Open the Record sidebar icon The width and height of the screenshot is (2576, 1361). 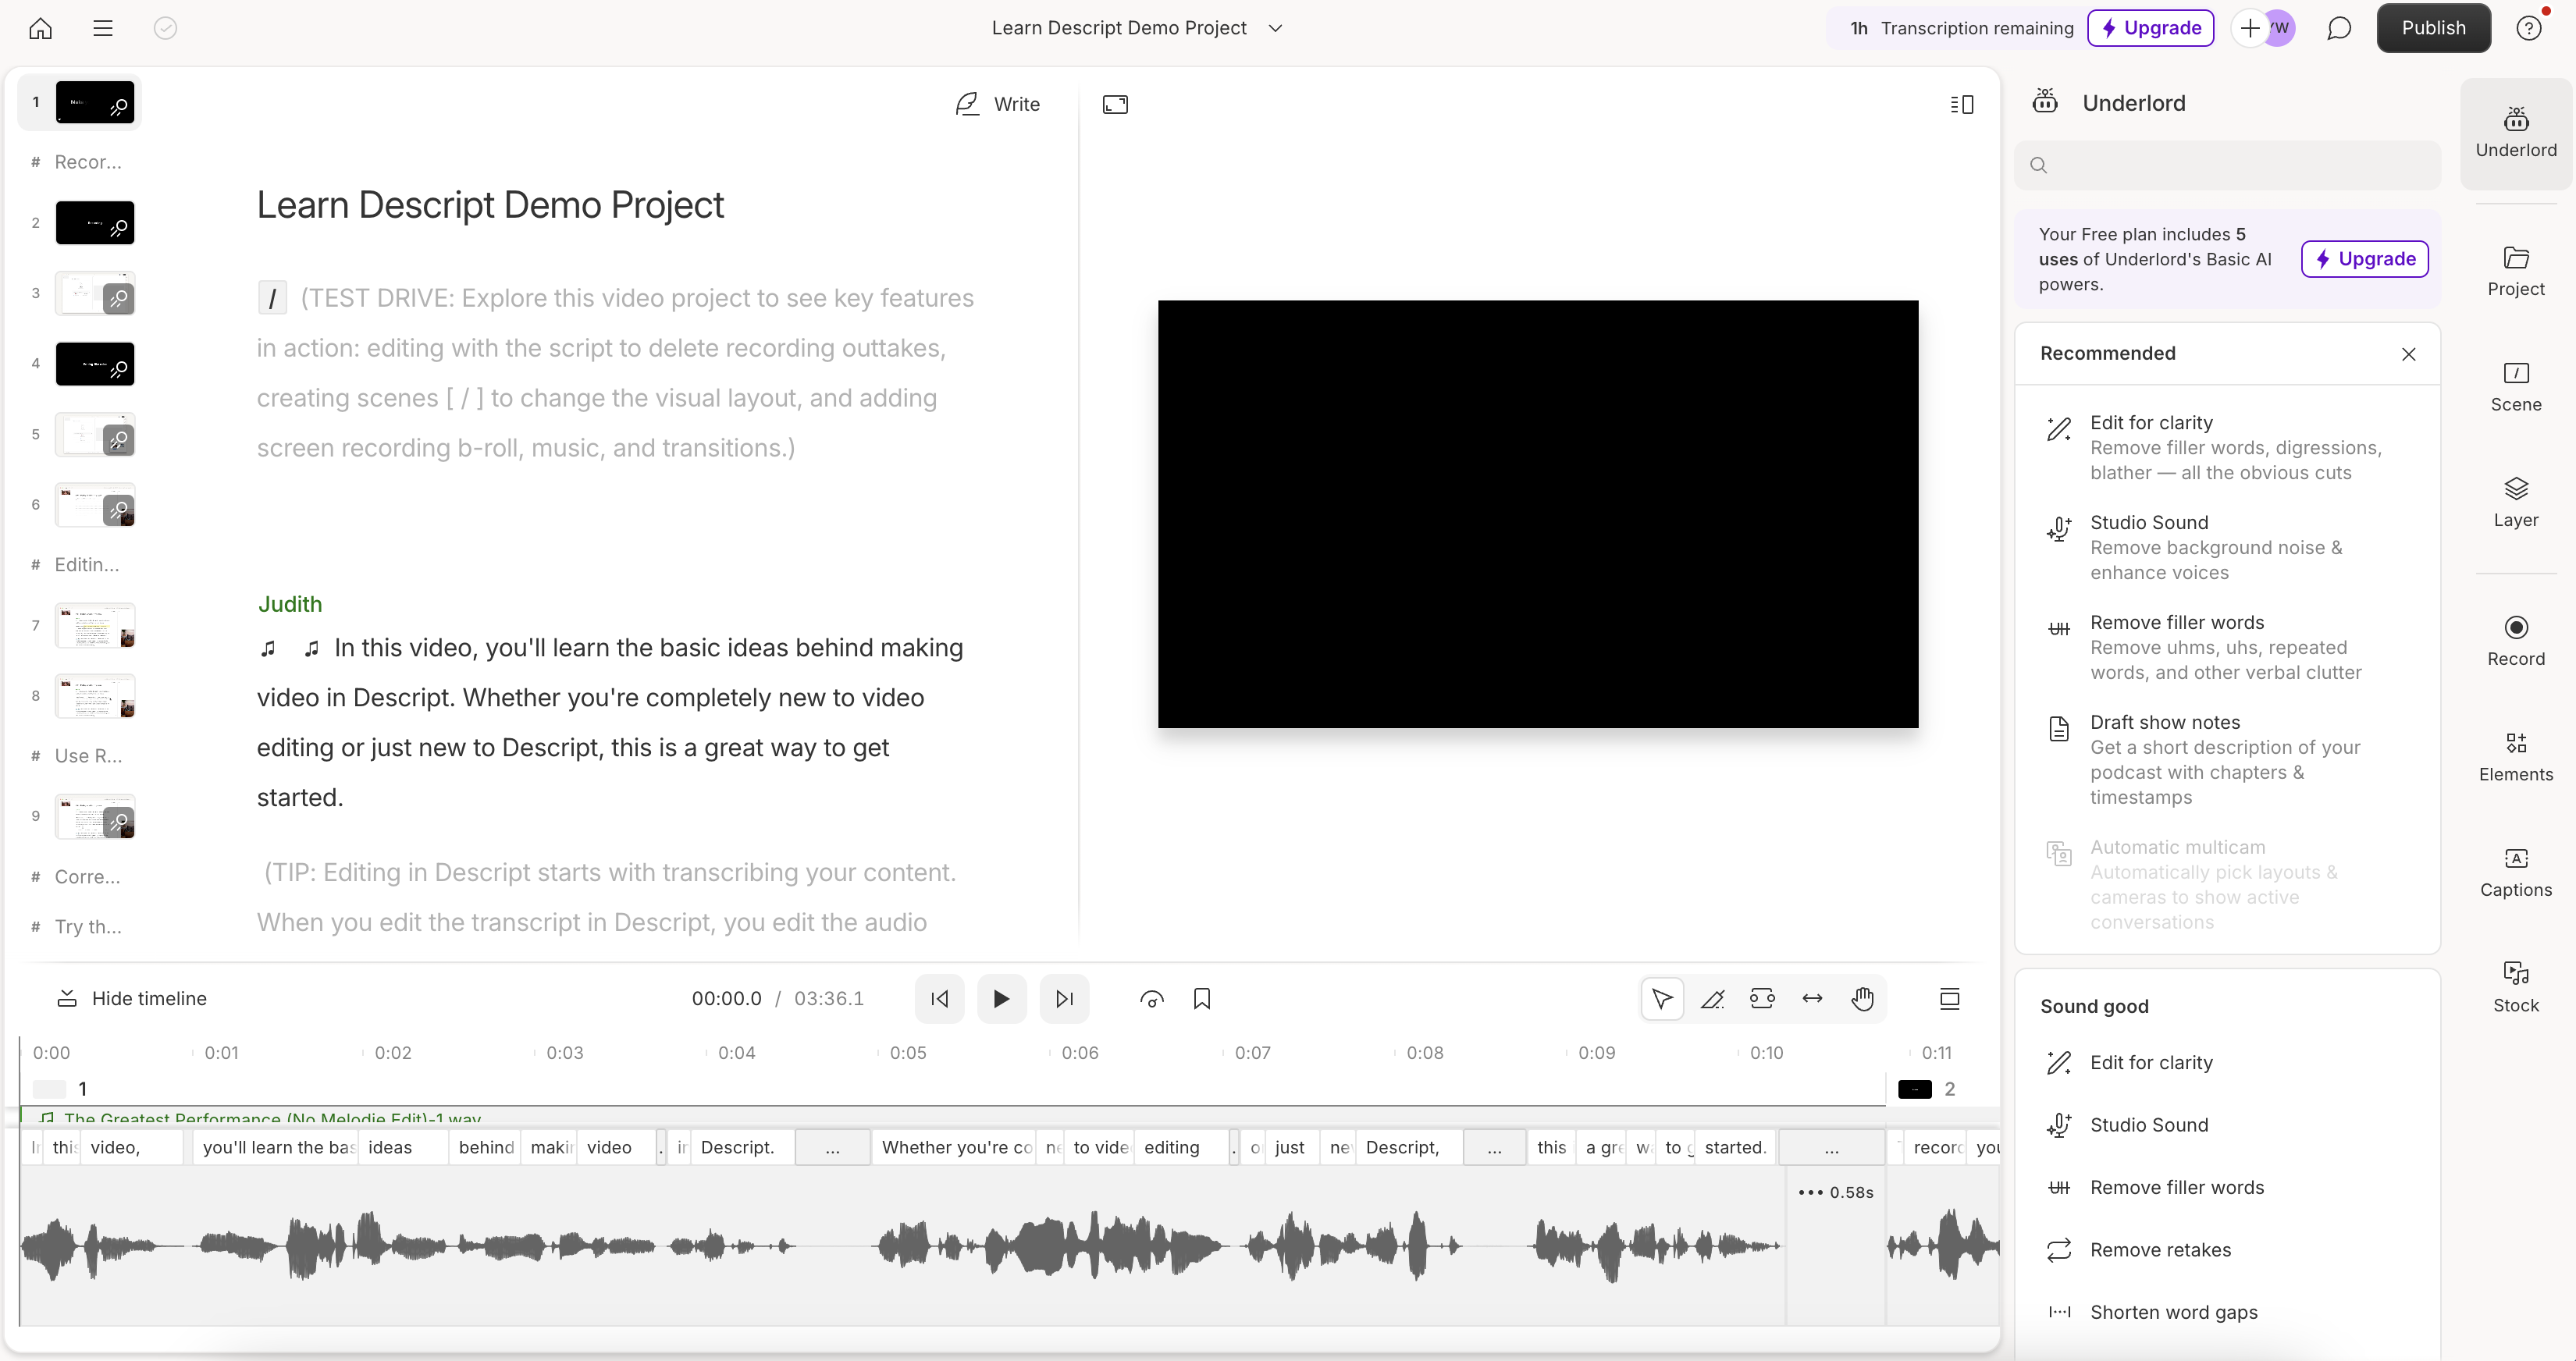pos(2515,641)
